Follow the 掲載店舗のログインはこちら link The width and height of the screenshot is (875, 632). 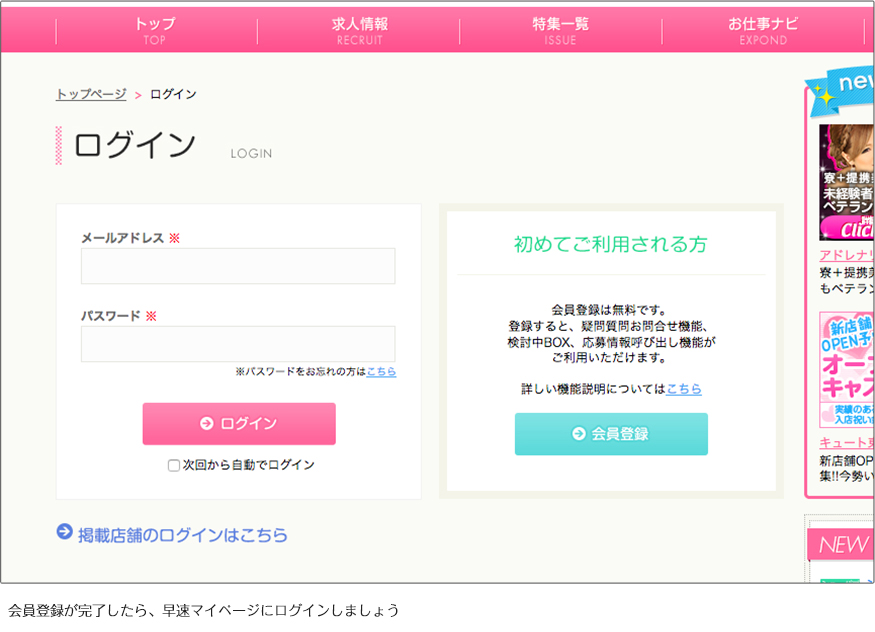(183, 535)
